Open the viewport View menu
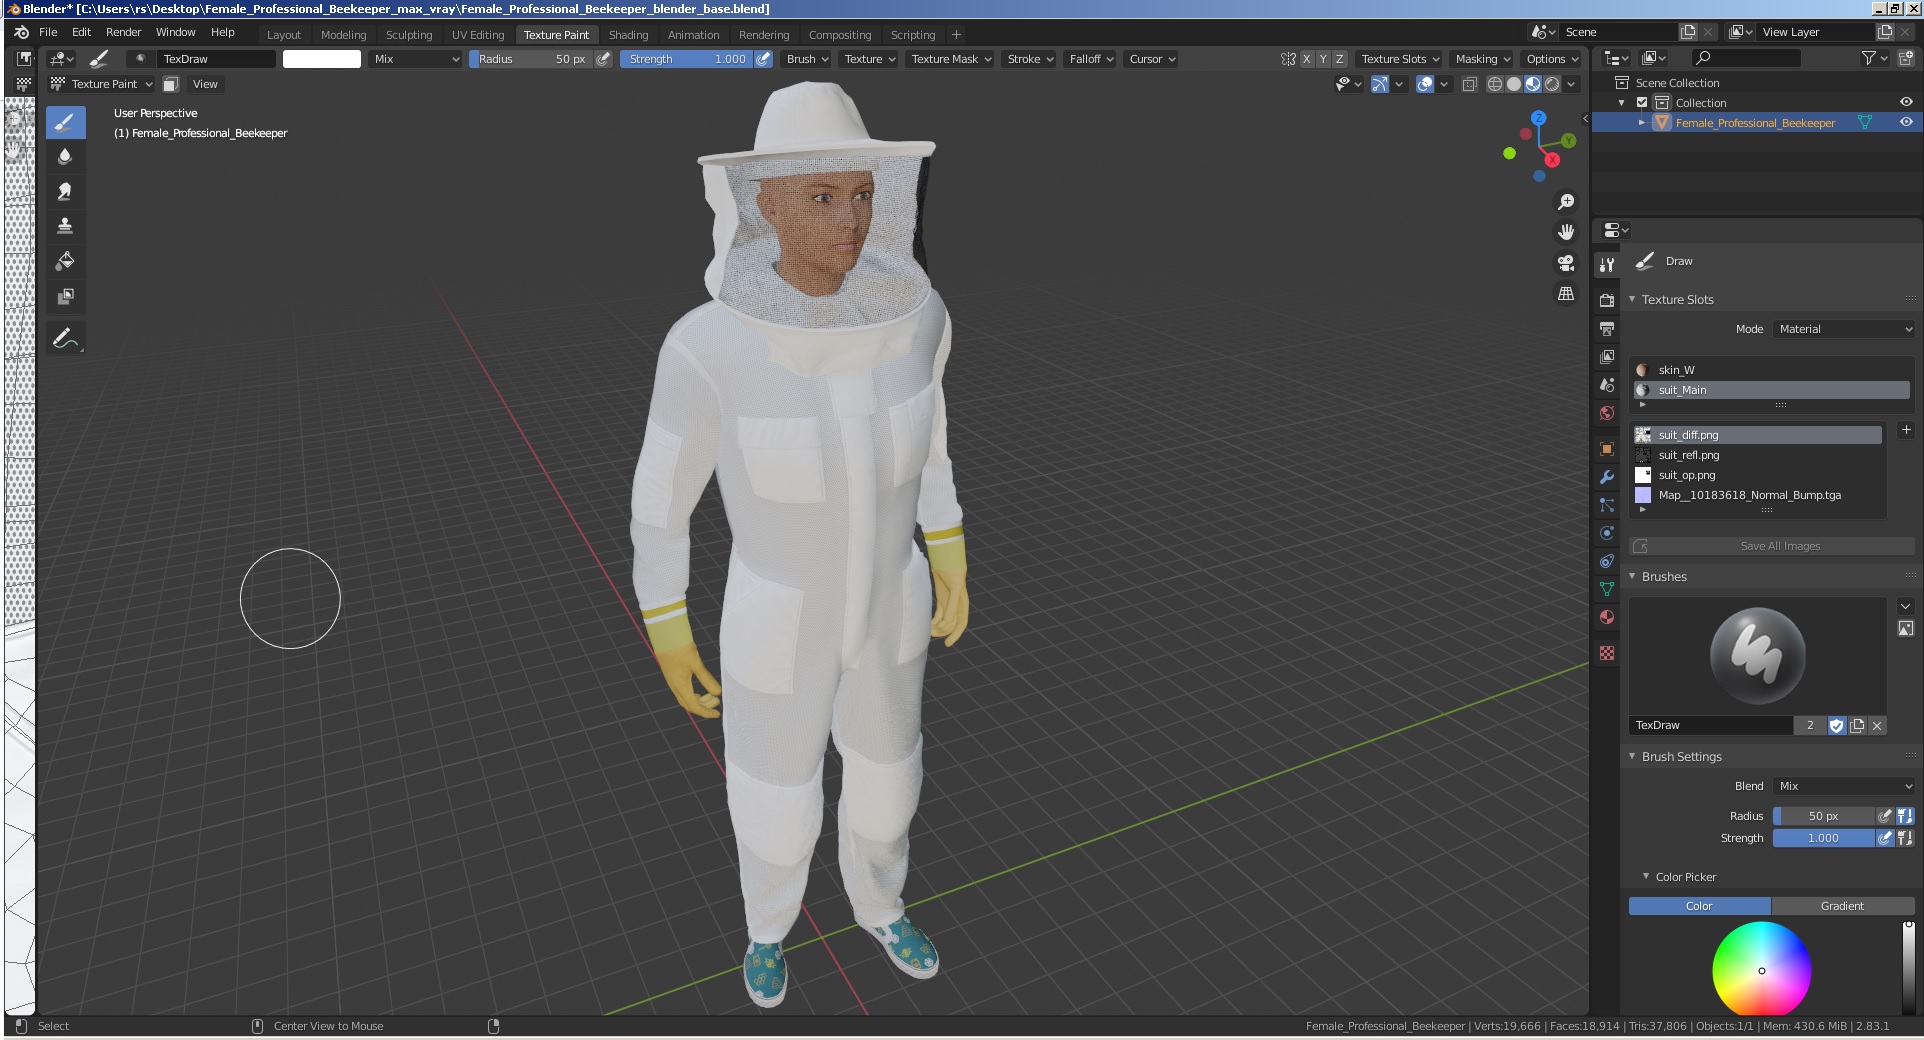1924x1040 pixels. (205, 84)
